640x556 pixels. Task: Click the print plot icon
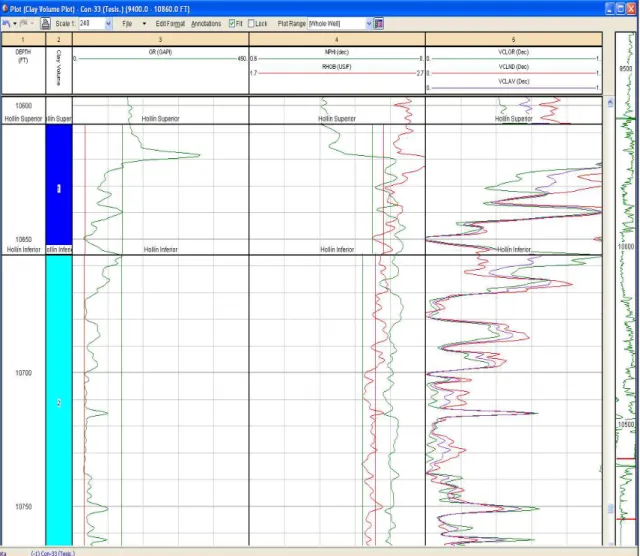45,24
